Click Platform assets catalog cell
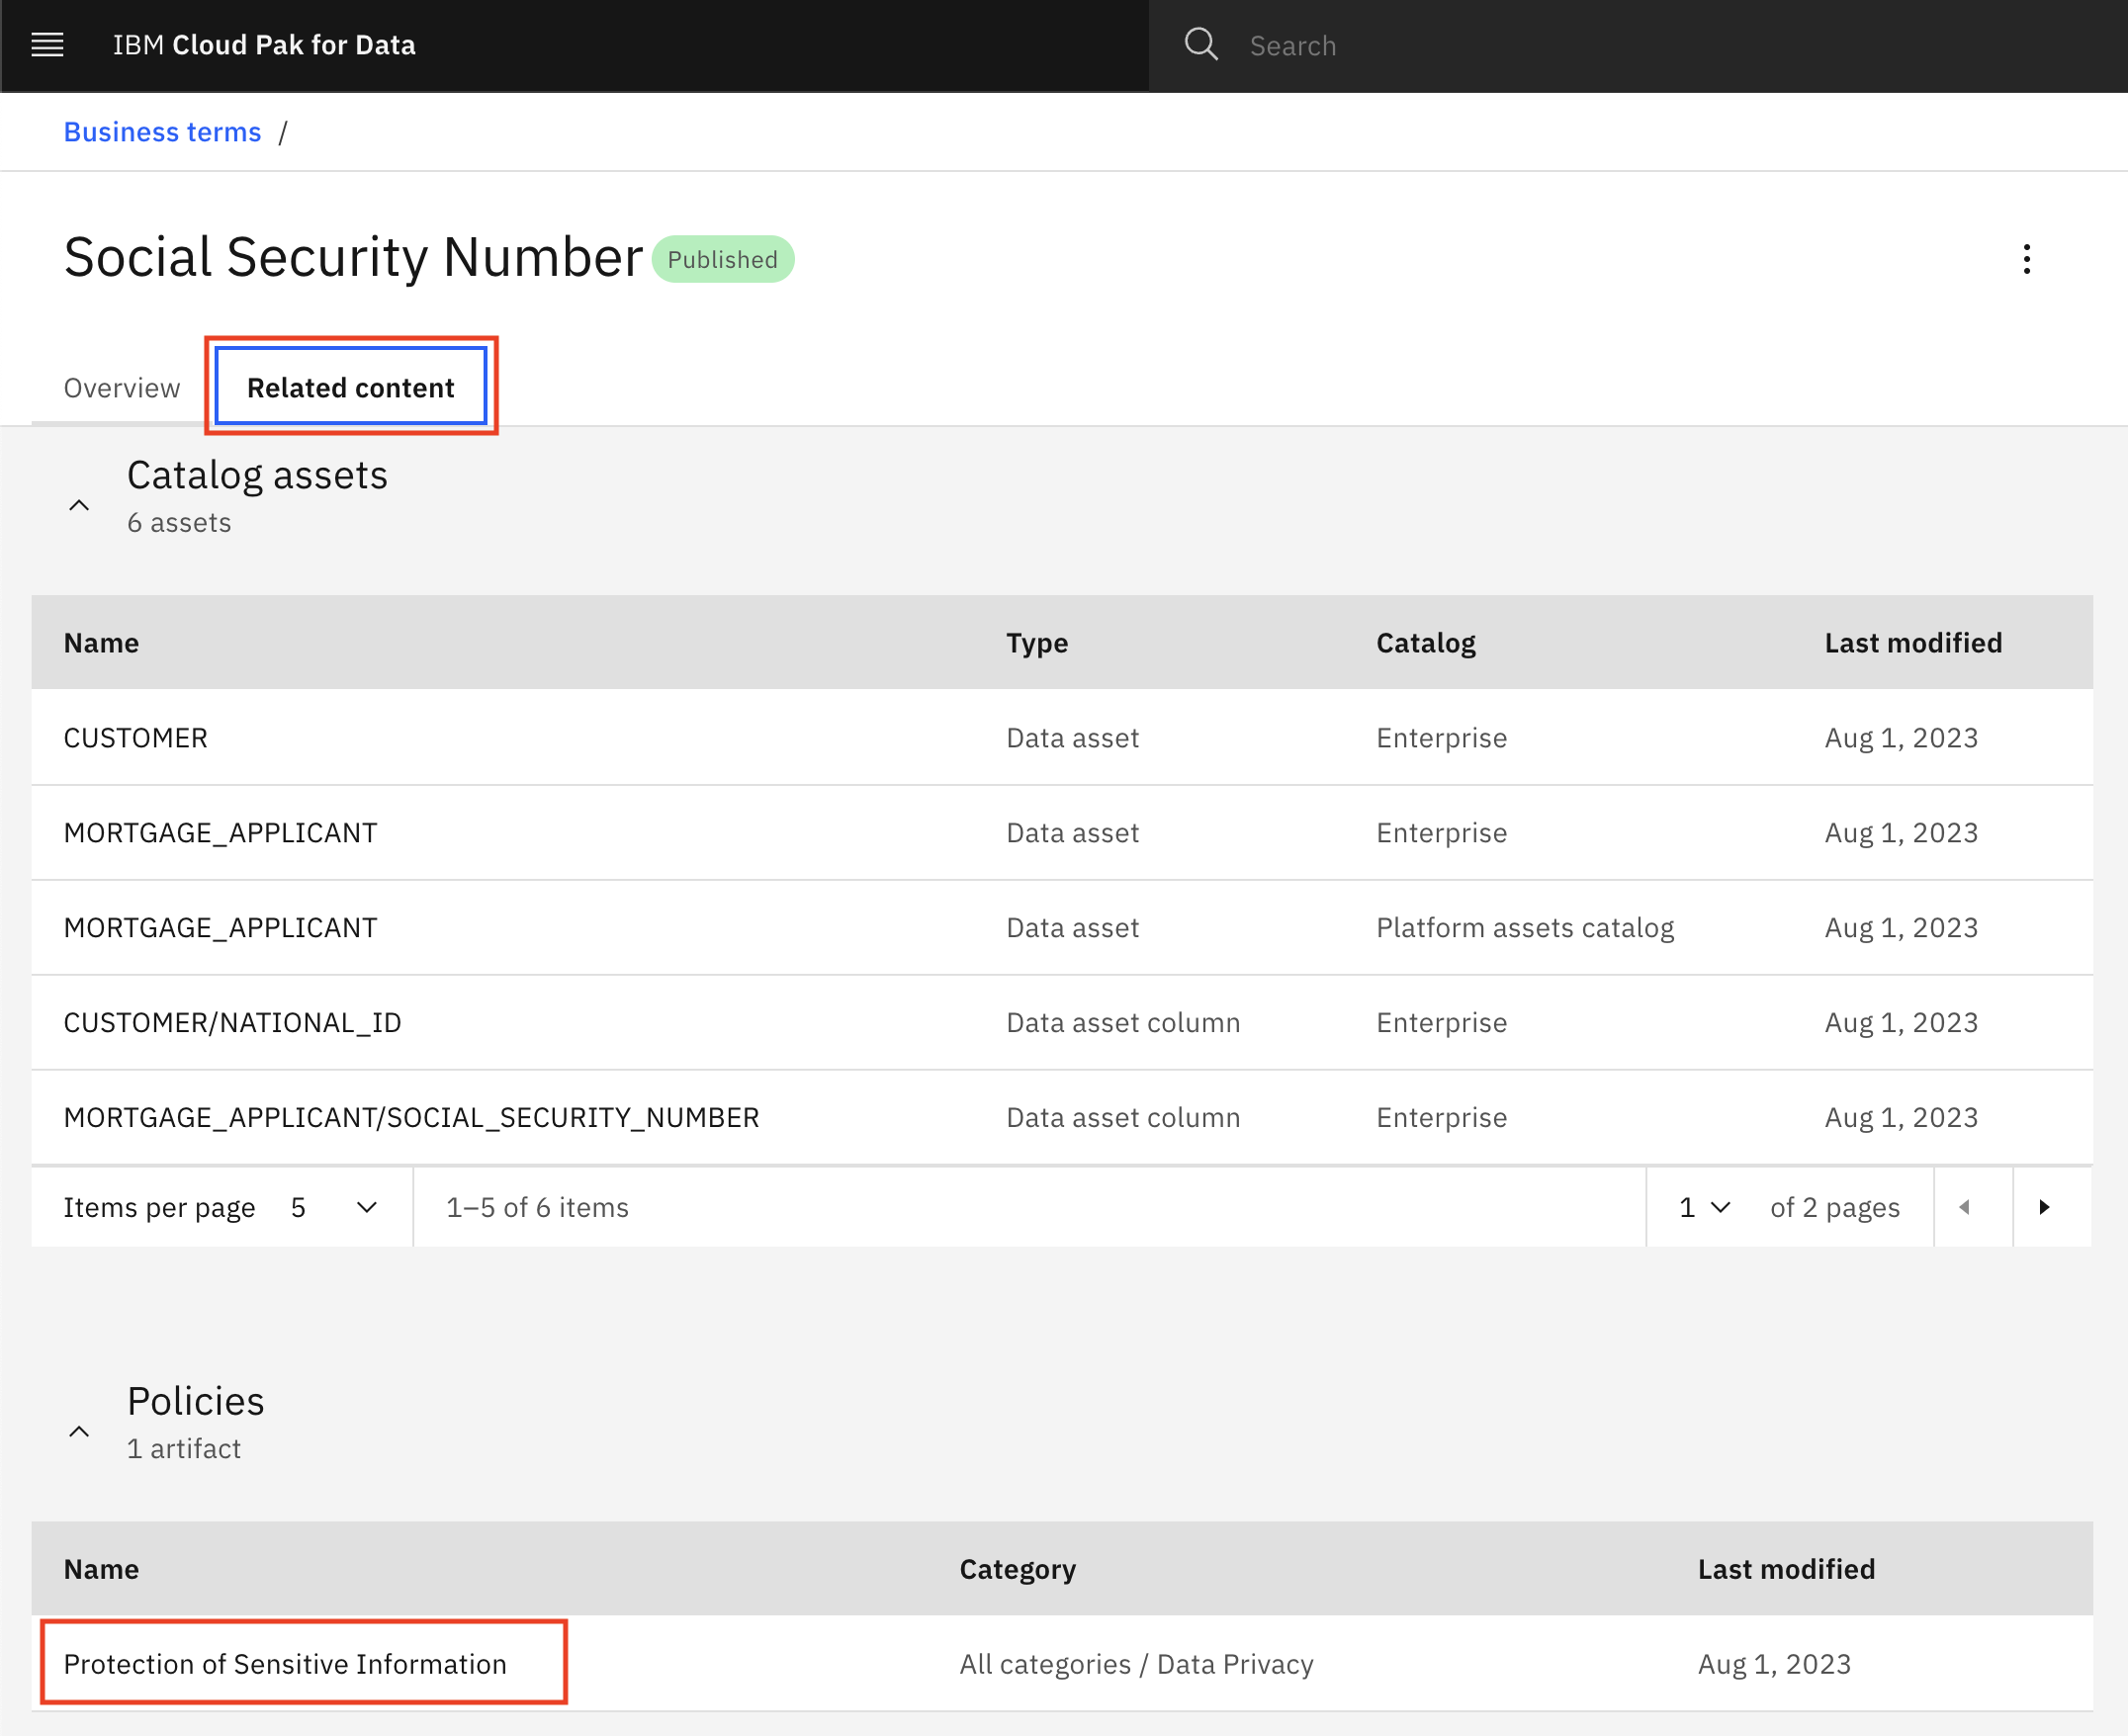This screenshot has height=1736, width=2128. click(x=1525, y=927)
